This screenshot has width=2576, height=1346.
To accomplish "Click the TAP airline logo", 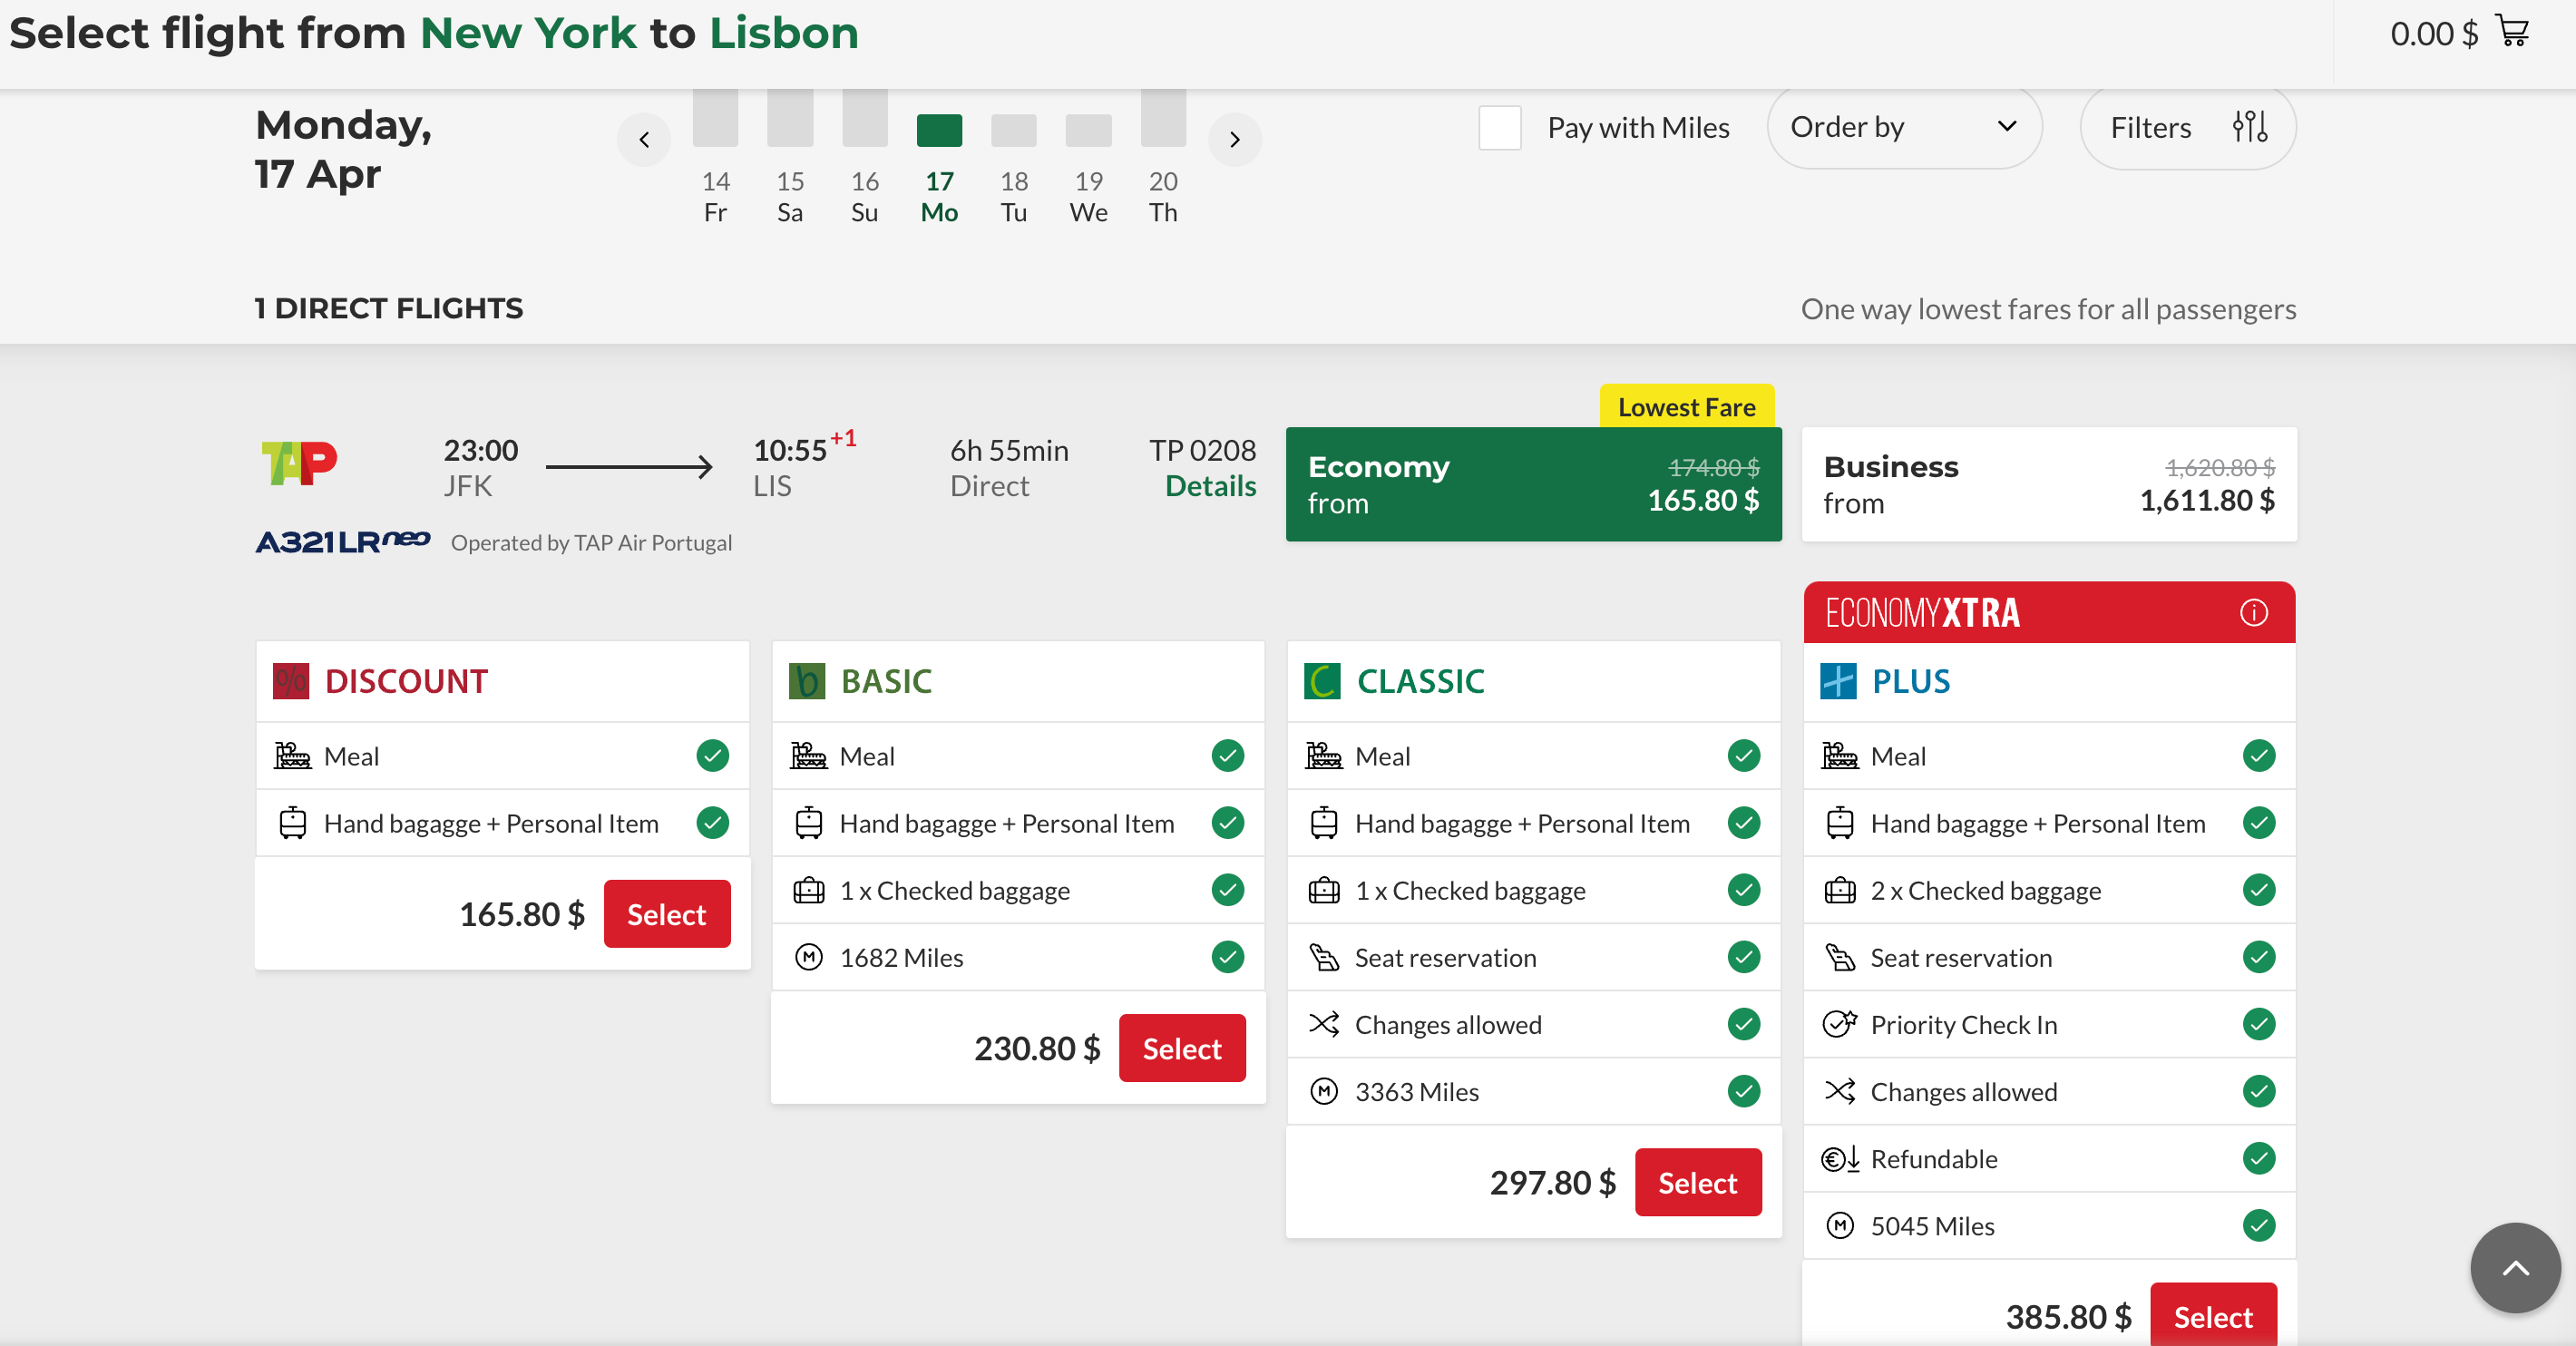I will [x=299, y=463].
